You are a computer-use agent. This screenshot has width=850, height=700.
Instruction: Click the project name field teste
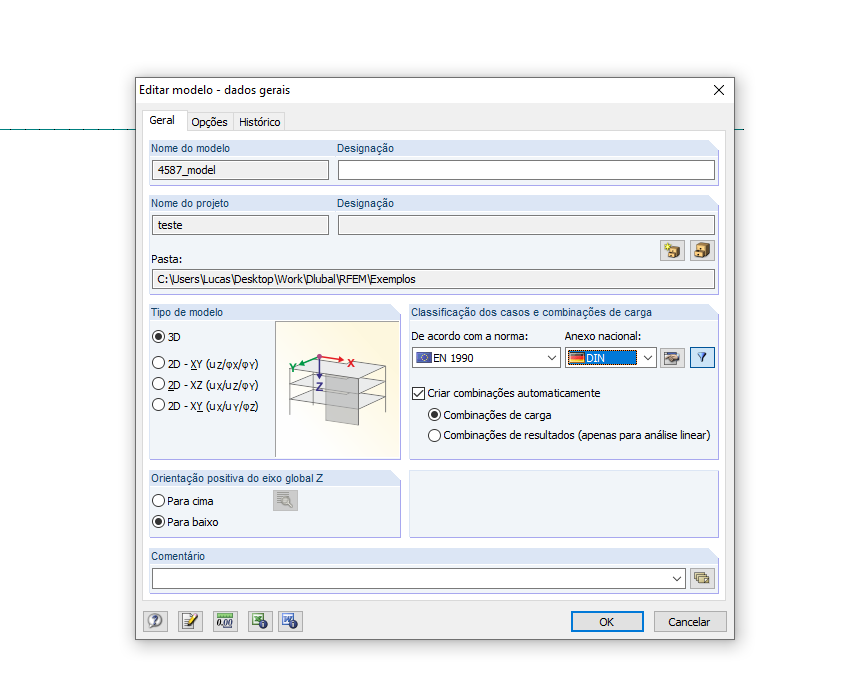tap(240, 225)
